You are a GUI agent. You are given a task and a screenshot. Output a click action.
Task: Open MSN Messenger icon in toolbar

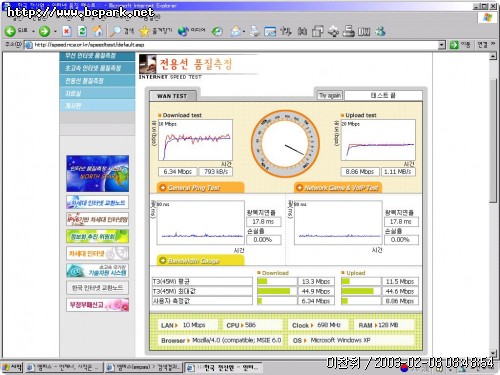pos(380,31)
